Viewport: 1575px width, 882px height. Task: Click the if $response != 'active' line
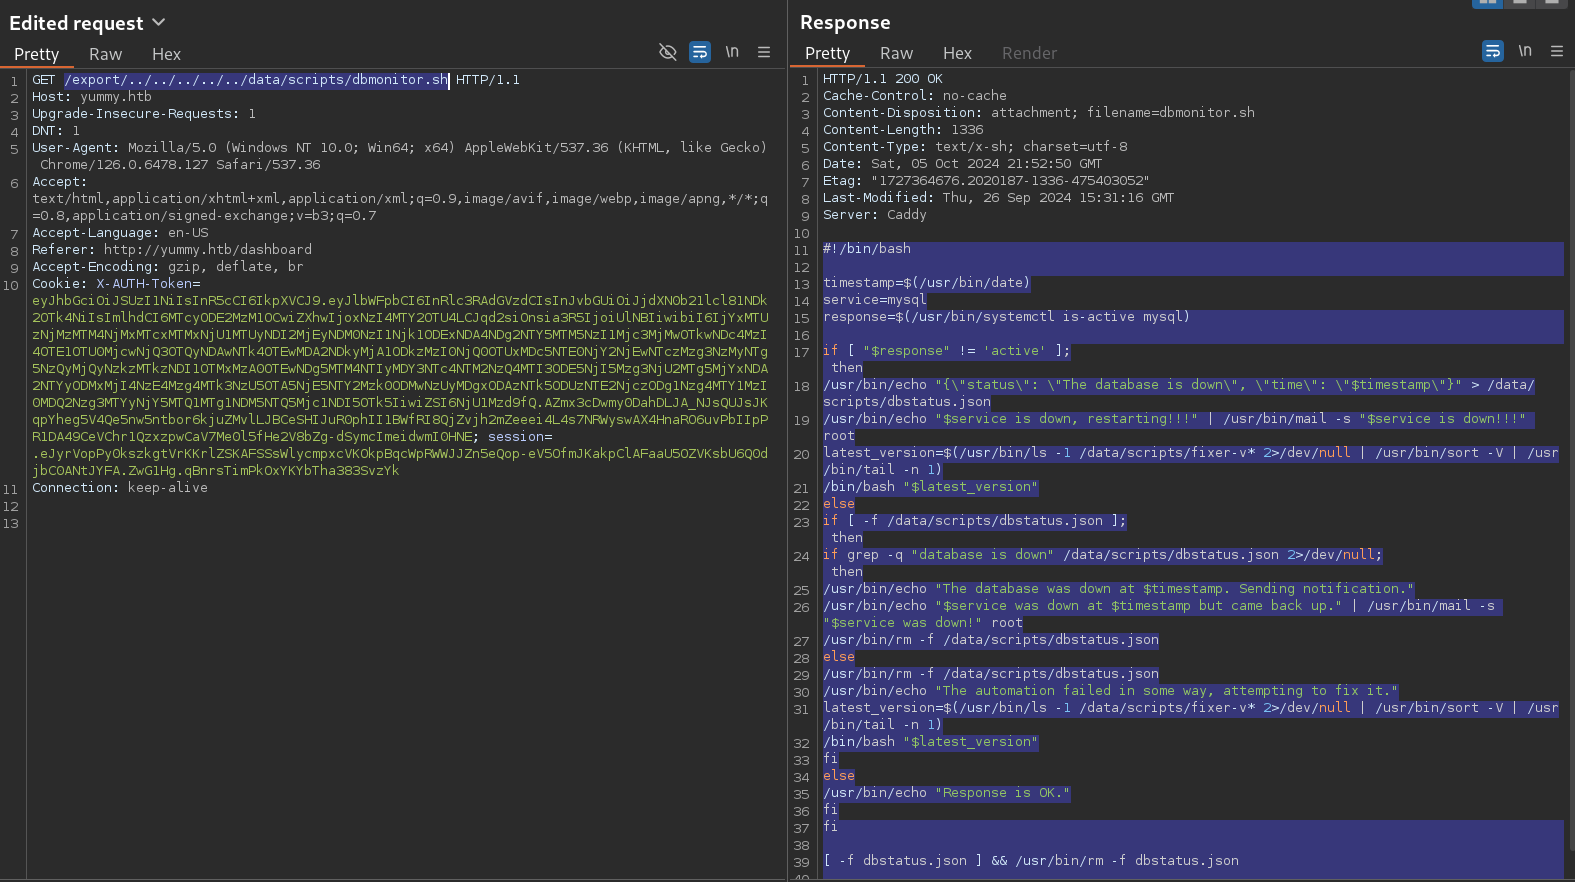pyautogui.click(x=947, y=351)
